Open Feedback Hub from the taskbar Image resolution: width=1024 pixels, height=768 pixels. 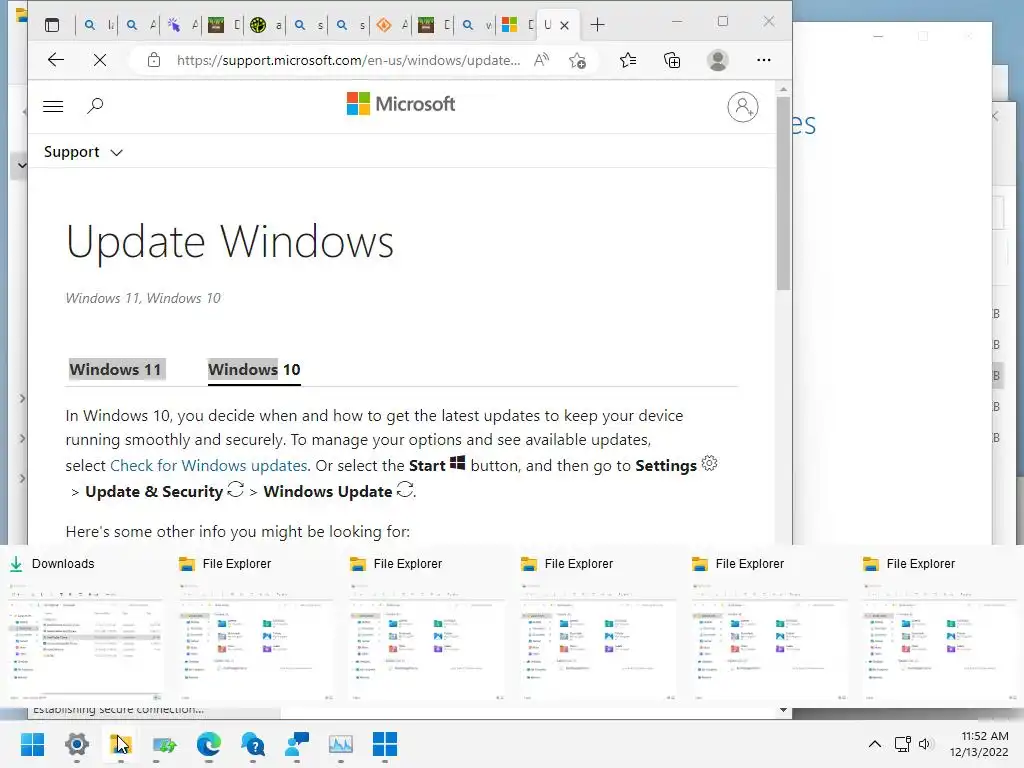297,744
